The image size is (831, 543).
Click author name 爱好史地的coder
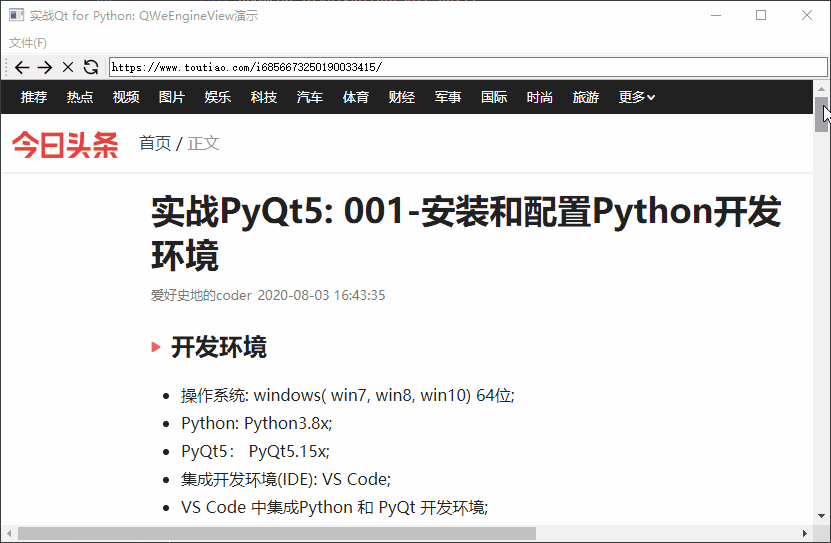(x=201, y=295)
